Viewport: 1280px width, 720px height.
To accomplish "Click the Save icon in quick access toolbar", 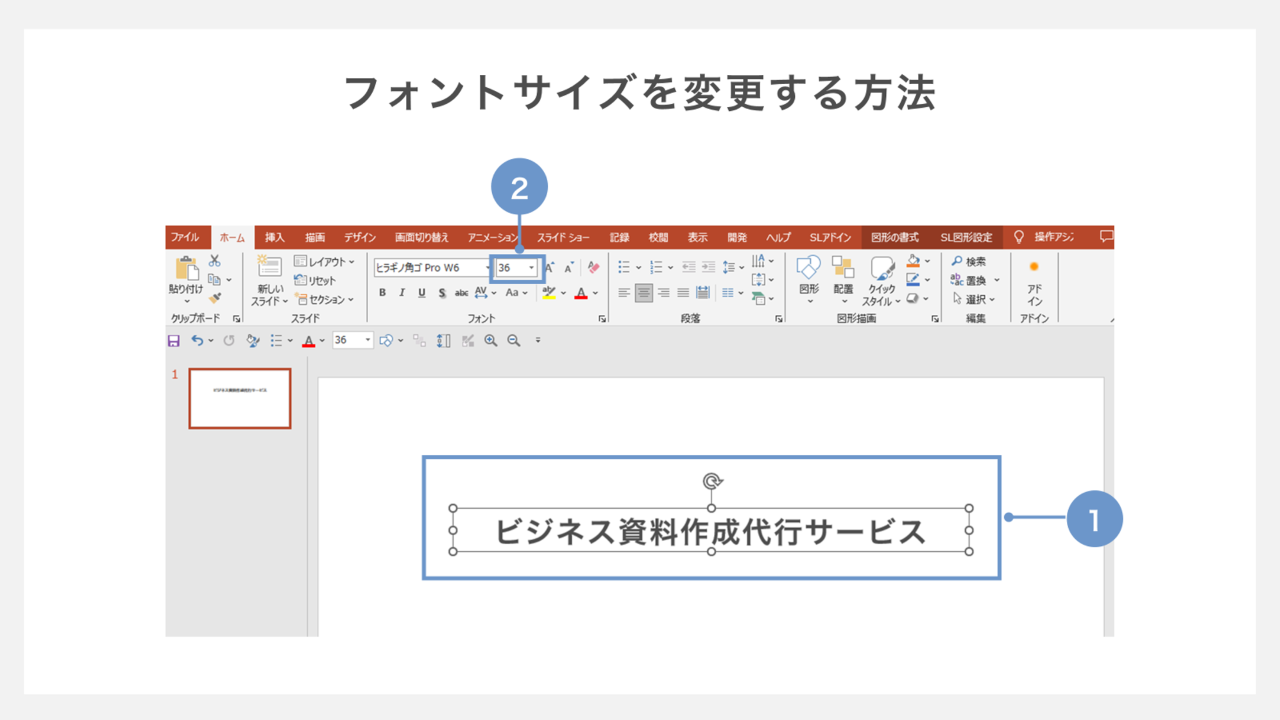I will [174, 341].
